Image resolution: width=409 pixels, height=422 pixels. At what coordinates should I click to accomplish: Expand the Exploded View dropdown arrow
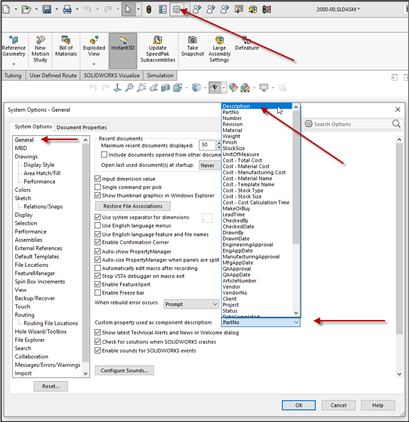[94, 64]
